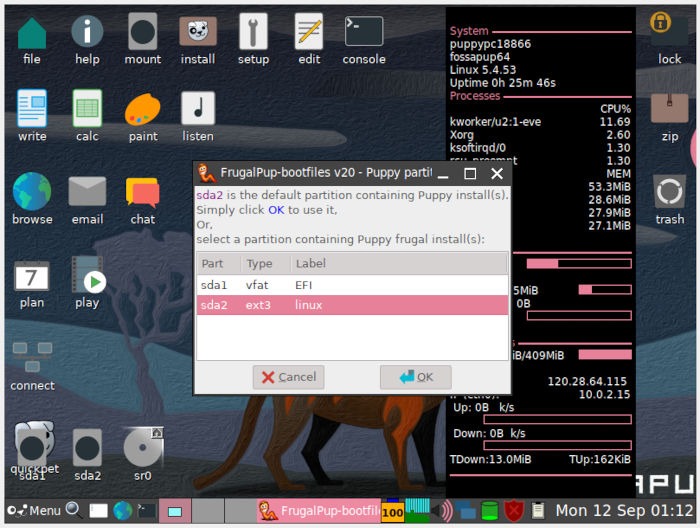The width and height of the screenshot is (700, 528).
Task: Open the network monitors tray icon
Action: pos(465,511)
